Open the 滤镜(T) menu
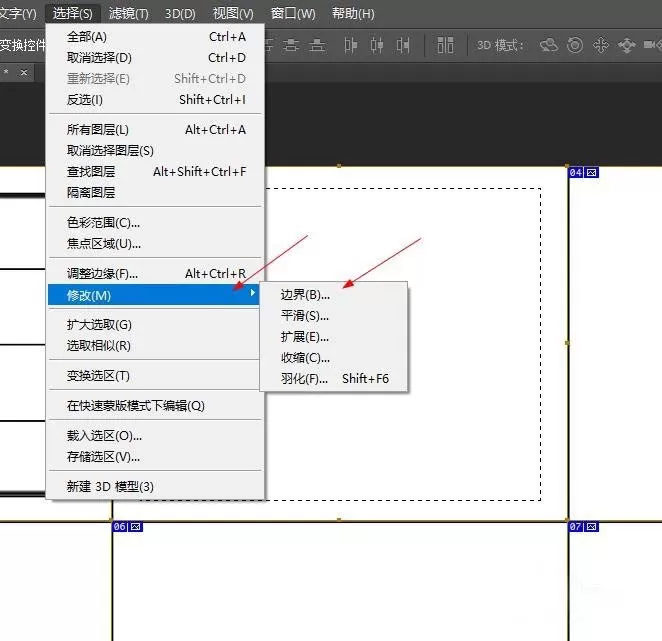The width and height of the screenshot is (662, 641). (x=128, y=14)
